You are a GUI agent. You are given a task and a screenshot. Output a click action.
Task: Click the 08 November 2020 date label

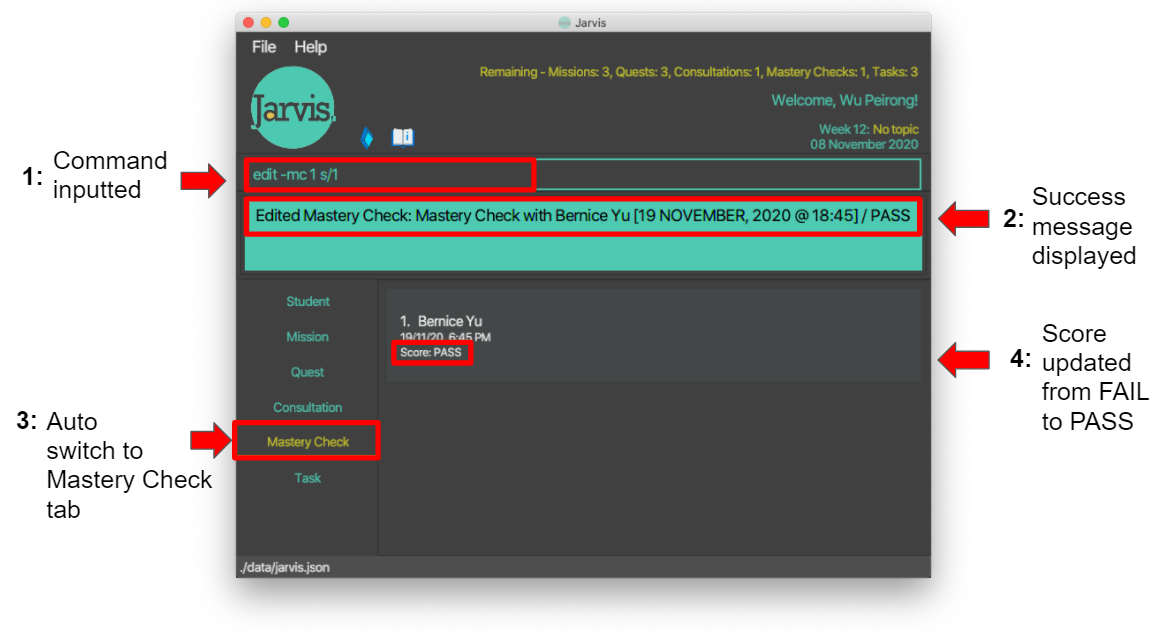point(864,144)
